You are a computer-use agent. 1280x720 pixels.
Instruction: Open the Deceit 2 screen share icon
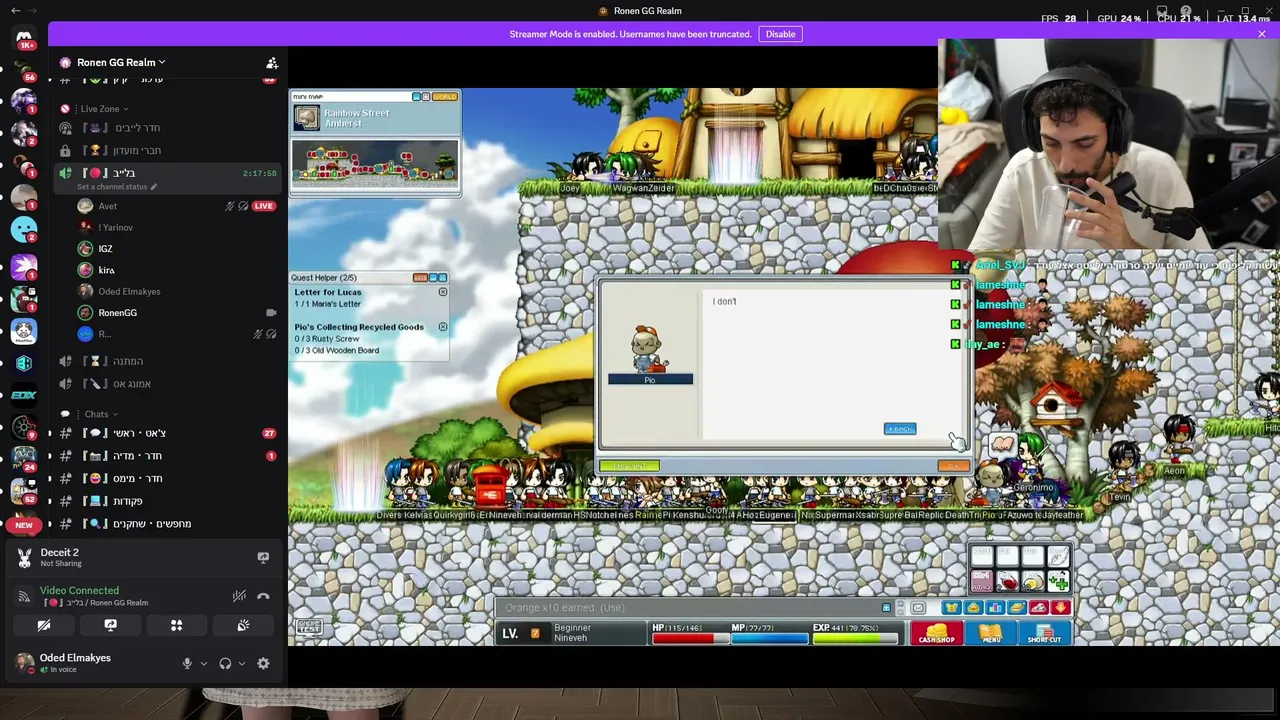(263, 557)
